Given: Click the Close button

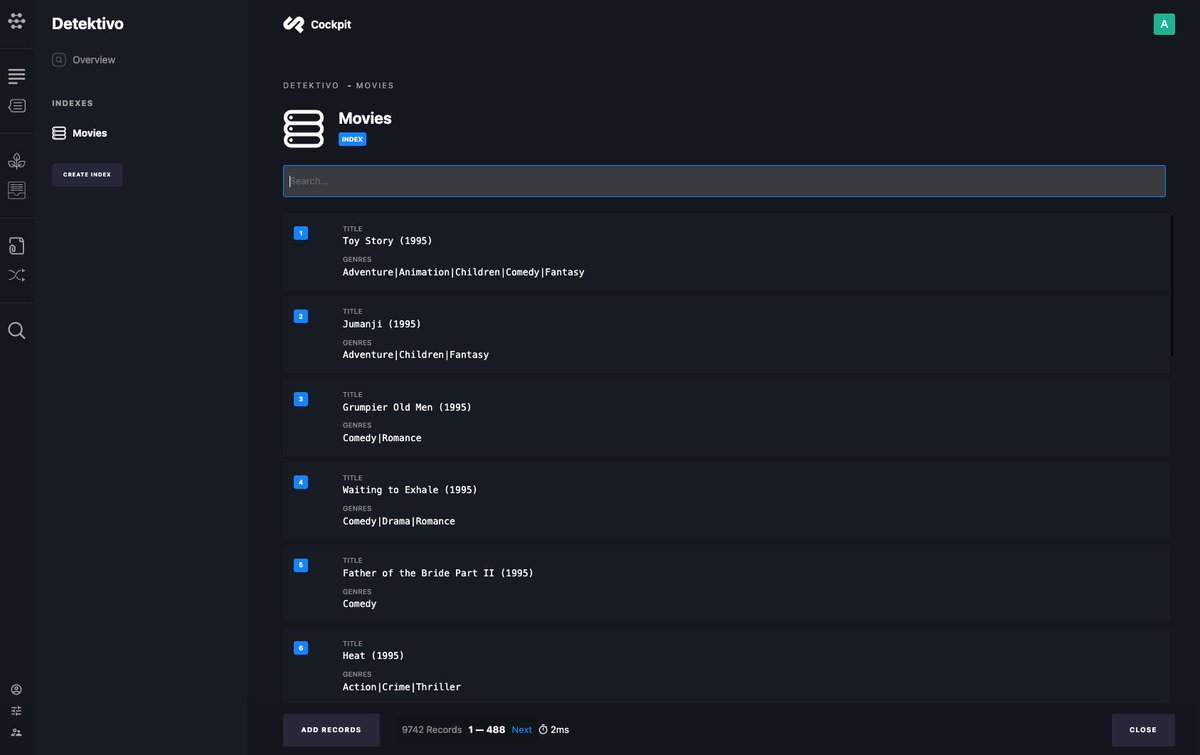Looking at the screenshot, I should [x=1143, y=730].
